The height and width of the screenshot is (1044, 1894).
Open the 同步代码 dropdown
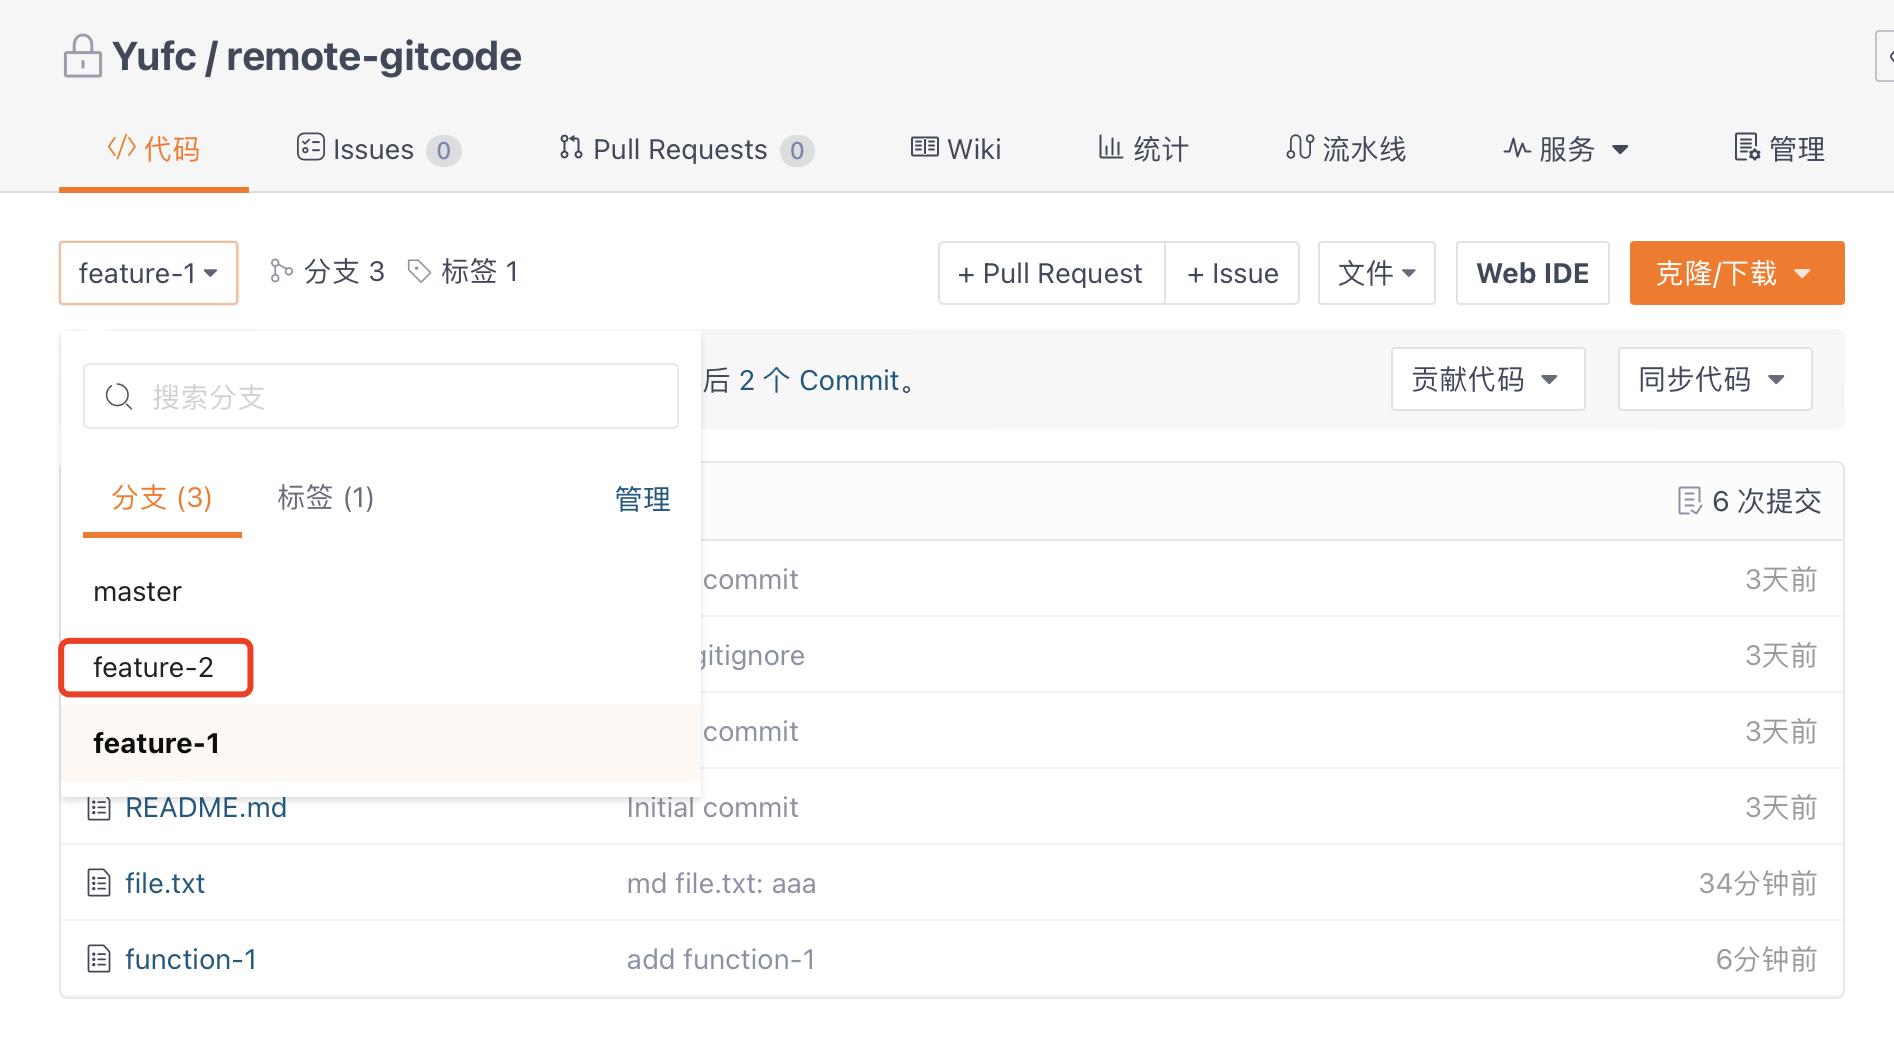click(1714, 379)
